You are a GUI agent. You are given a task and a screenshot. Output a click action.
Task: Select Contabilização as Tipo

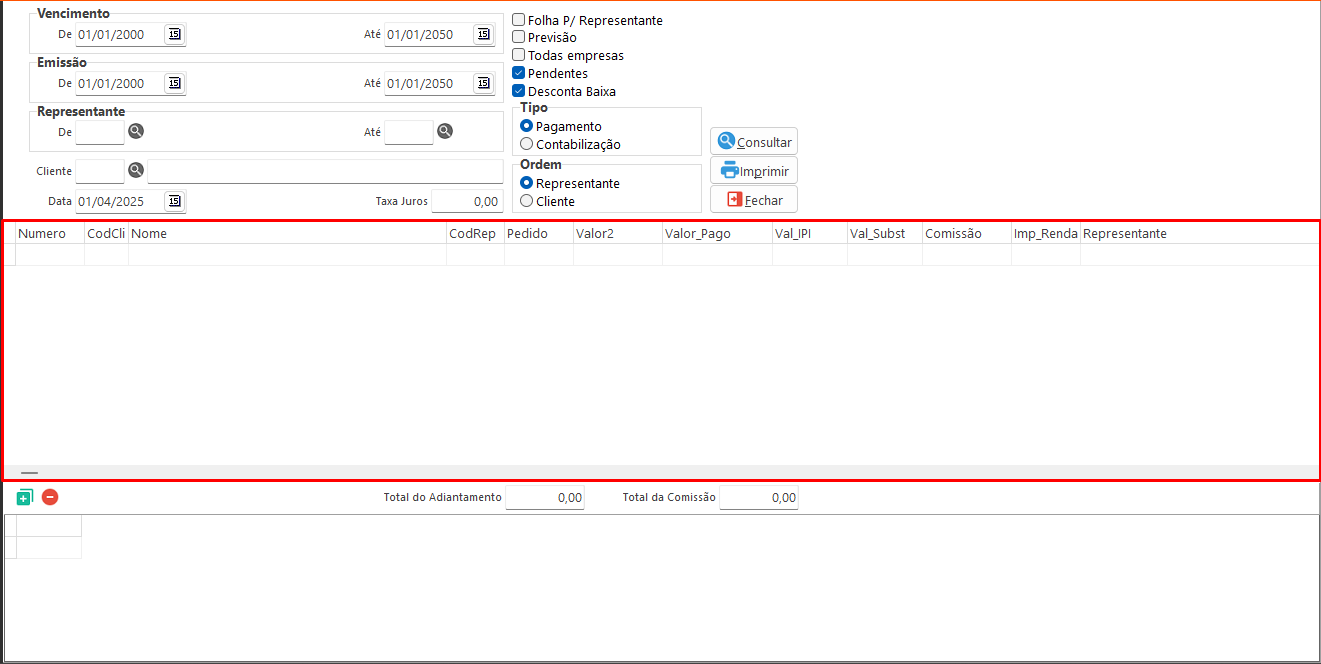point(527,144)
